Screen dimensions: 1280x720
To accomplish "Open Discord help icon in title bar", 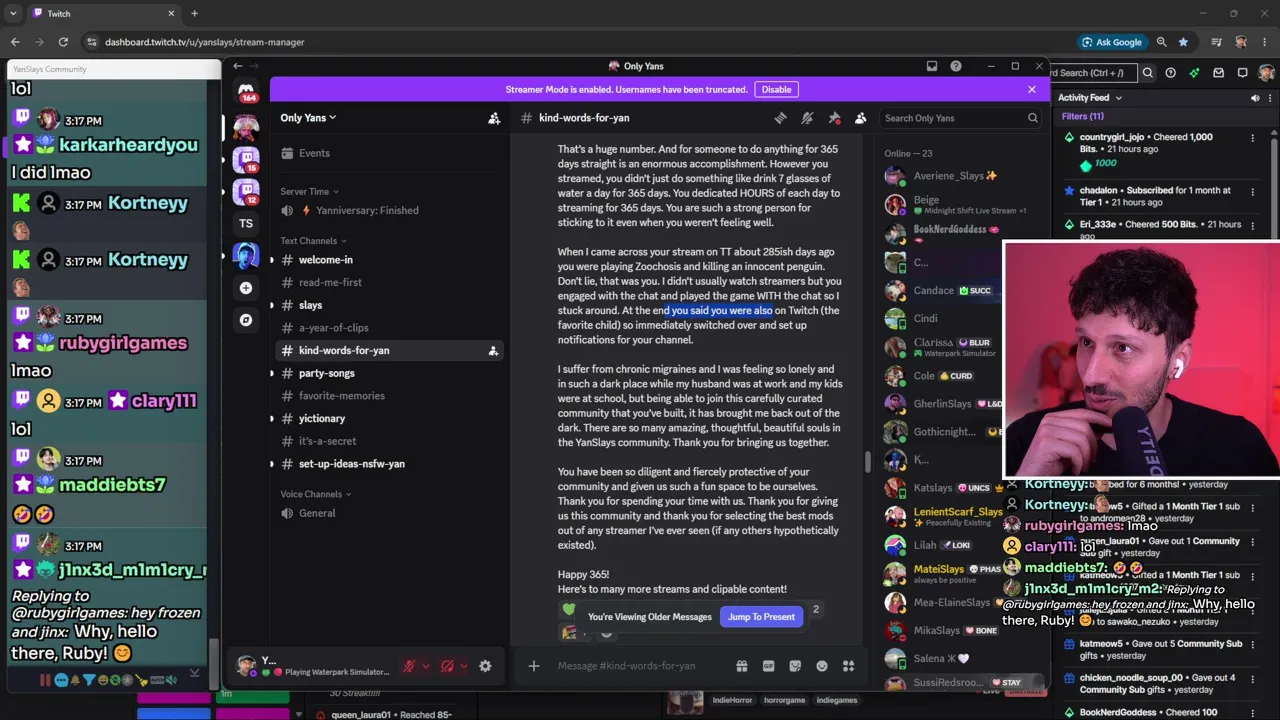I will 956,66.
